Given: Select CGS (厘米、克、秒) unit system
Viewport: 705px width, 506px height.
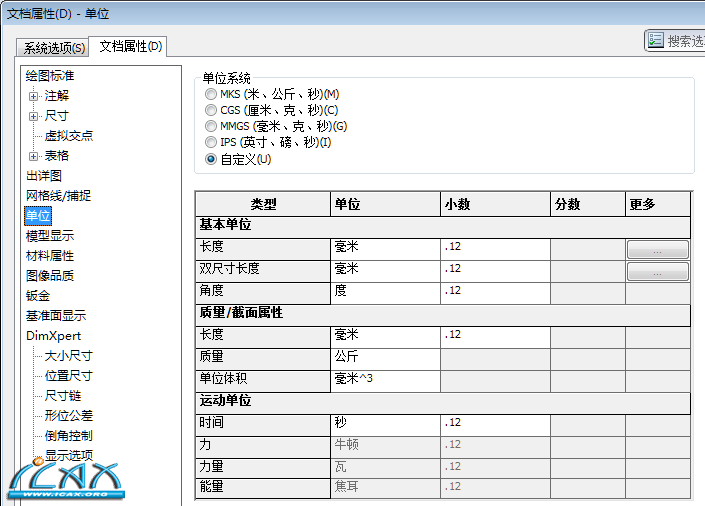Looking at the screenshot, I should 210,110.
